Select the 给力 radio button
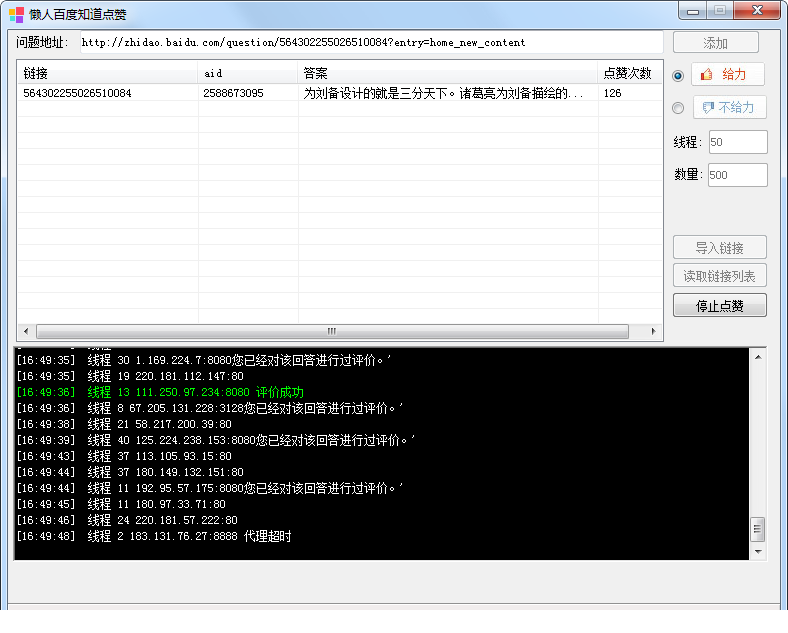 pos(678,75)
